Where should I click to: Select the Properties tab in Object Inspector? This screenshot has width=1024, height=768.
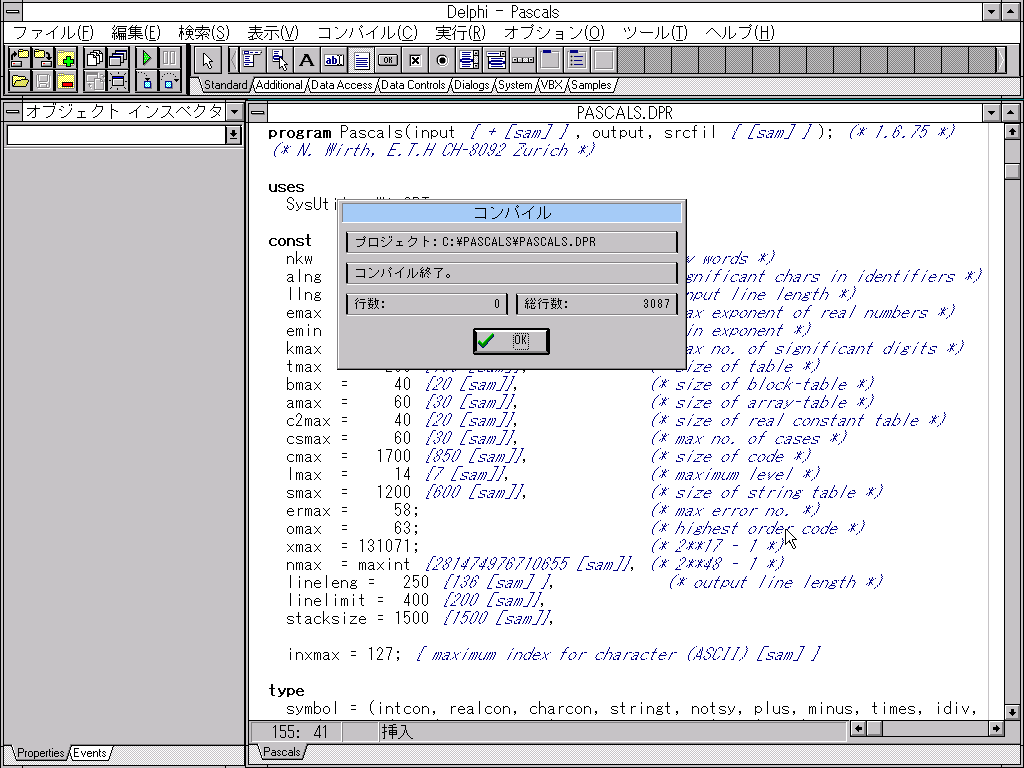point(40,753)
